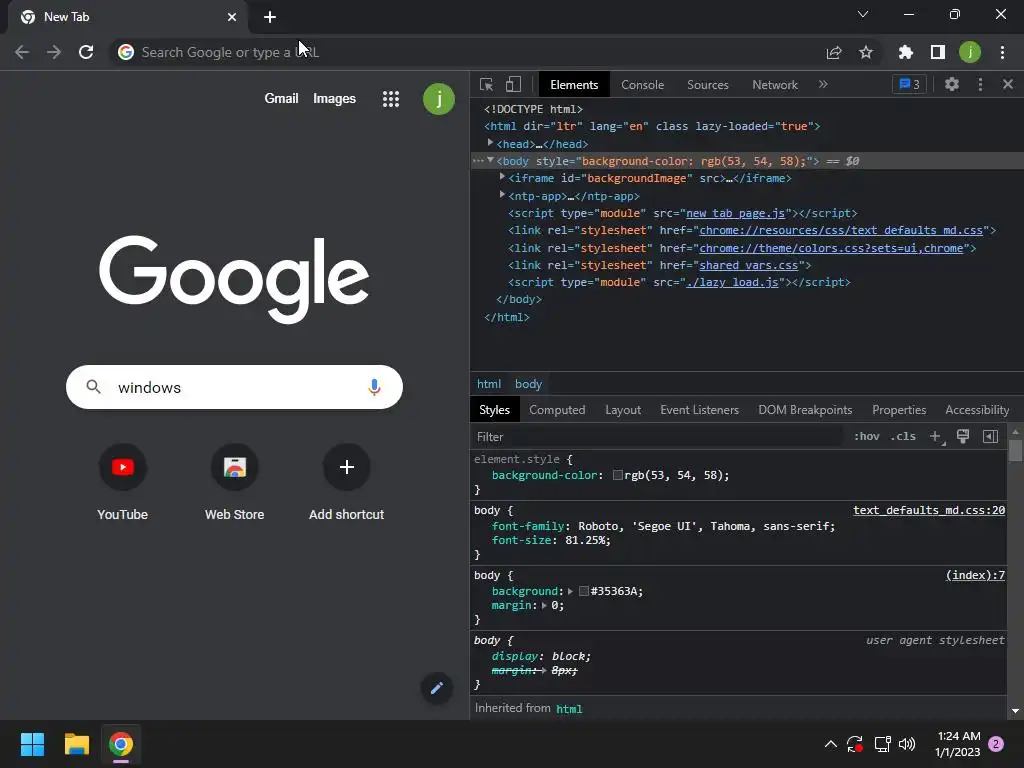
Task: Open the (index):7 source link
Action: (975, 575)
